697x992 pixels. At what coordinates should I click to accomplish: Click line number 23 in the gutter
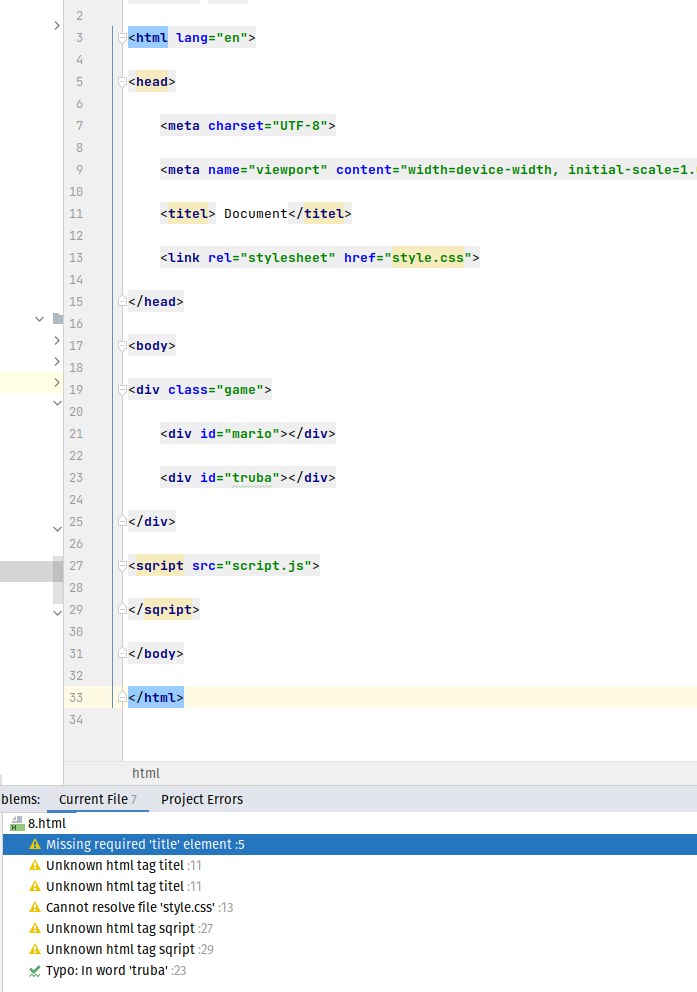(x=76, y=478)
